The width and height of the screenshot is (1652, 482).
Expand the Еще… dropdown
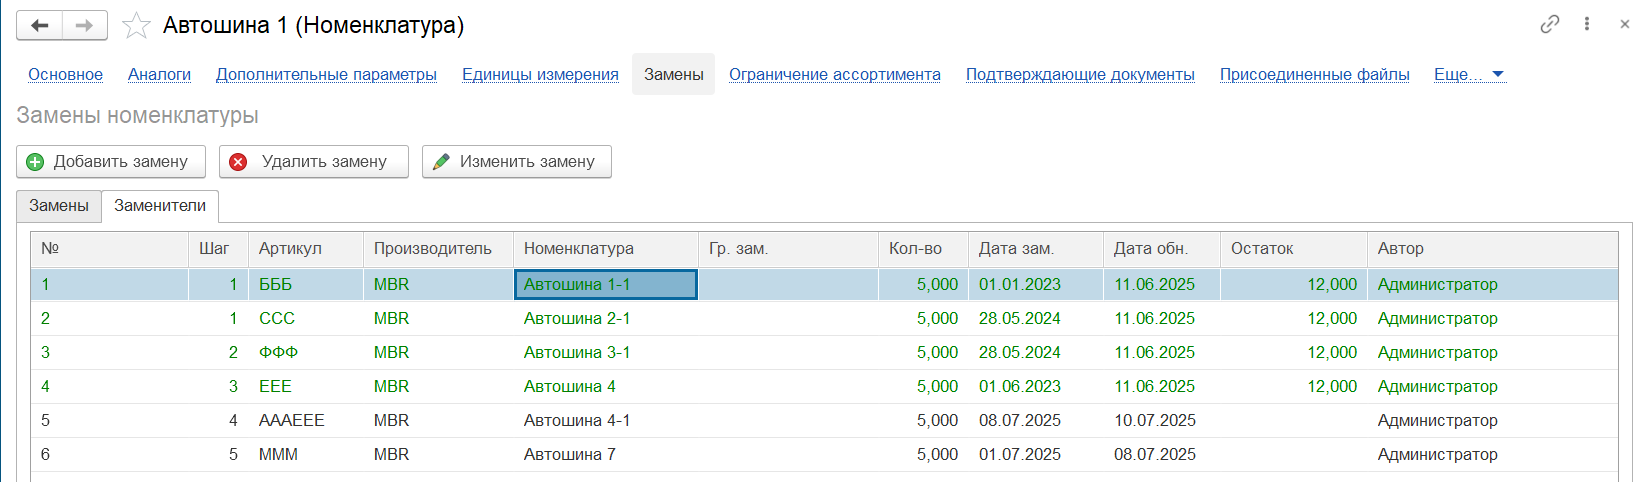1469,74
